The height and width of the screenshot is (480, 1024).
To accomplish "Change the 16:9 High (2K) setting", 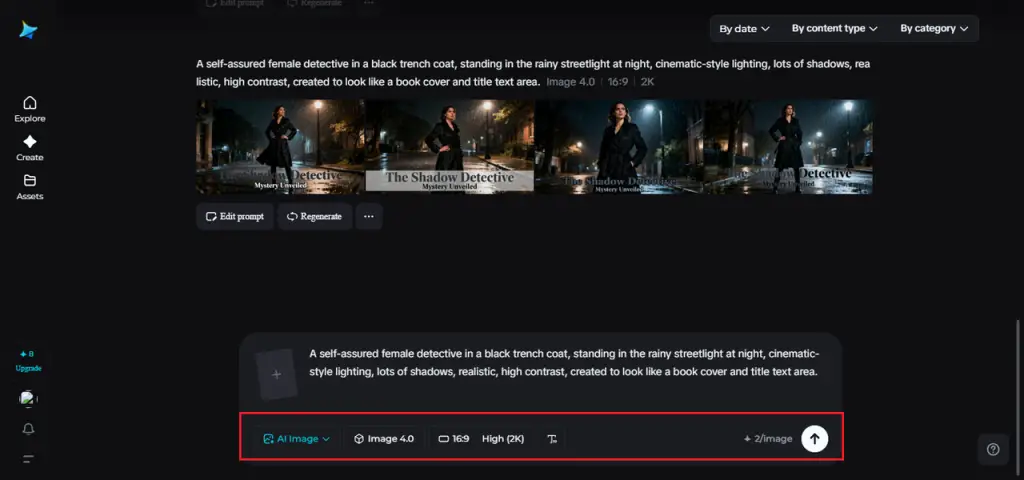I will pyautogui.click(x=481, y=439).
